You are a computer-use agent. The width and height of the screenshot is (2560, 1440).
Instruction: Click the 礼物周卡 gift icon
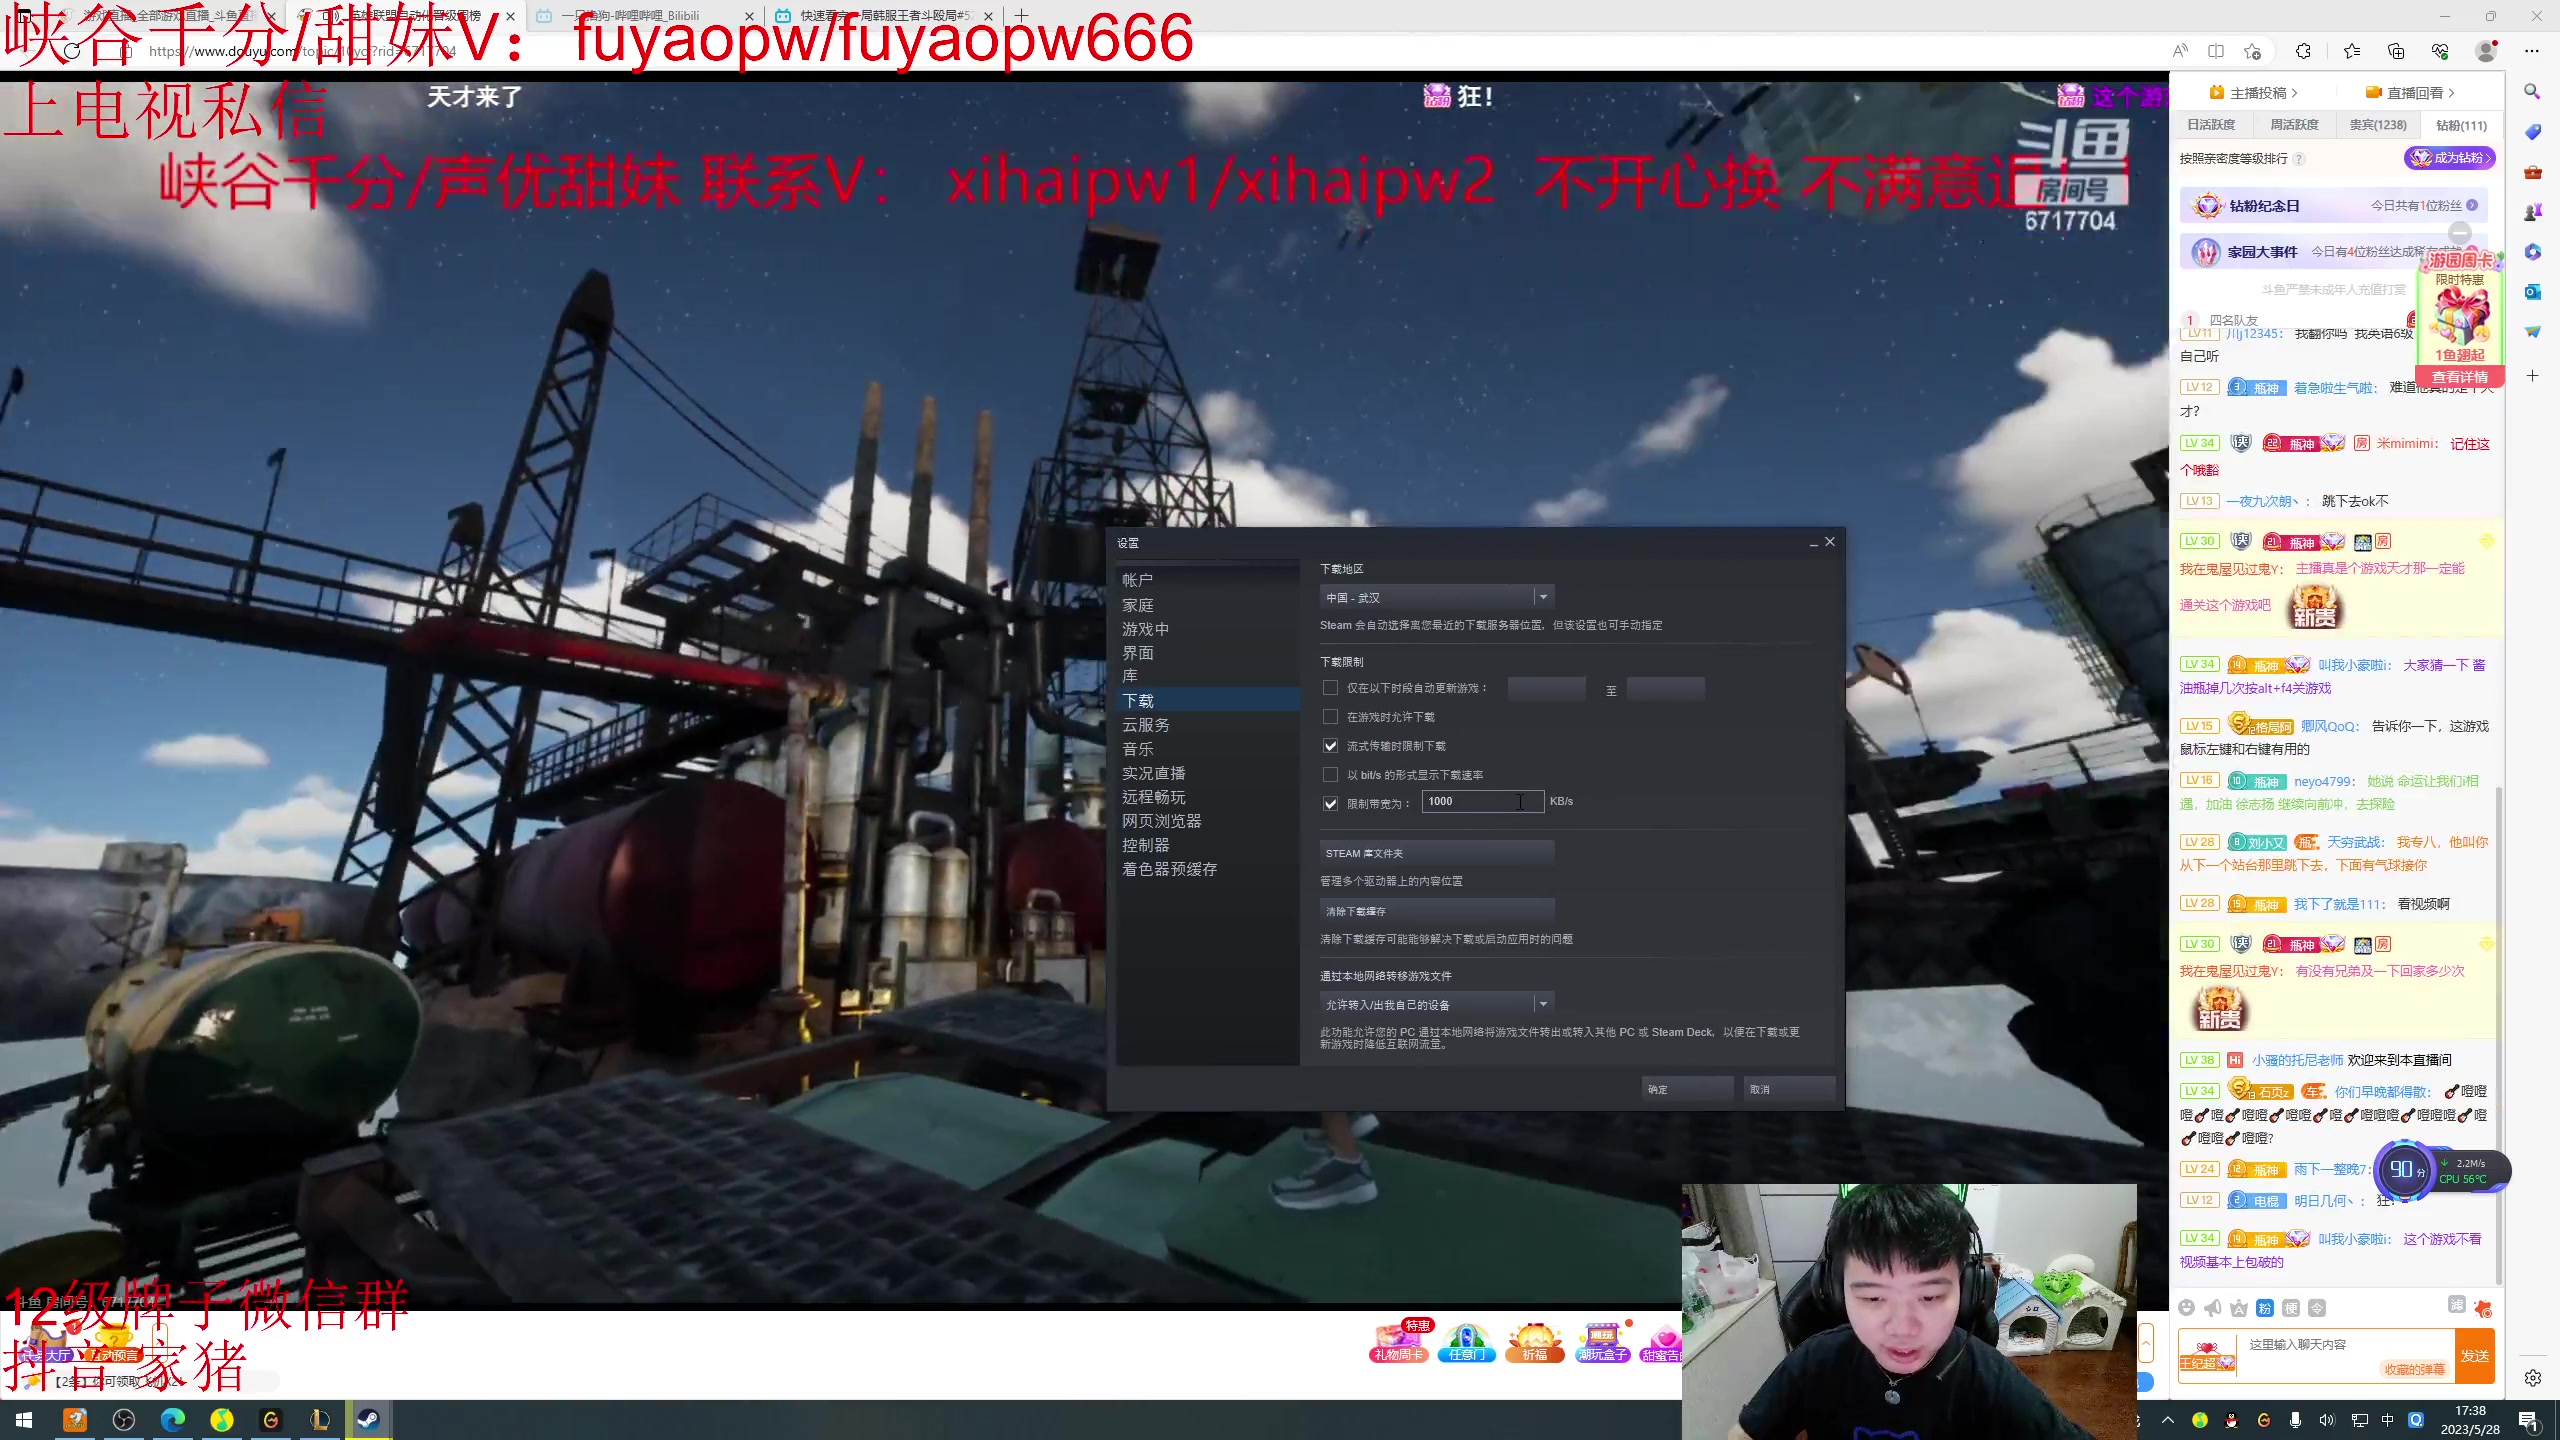pos(1398,1342)
